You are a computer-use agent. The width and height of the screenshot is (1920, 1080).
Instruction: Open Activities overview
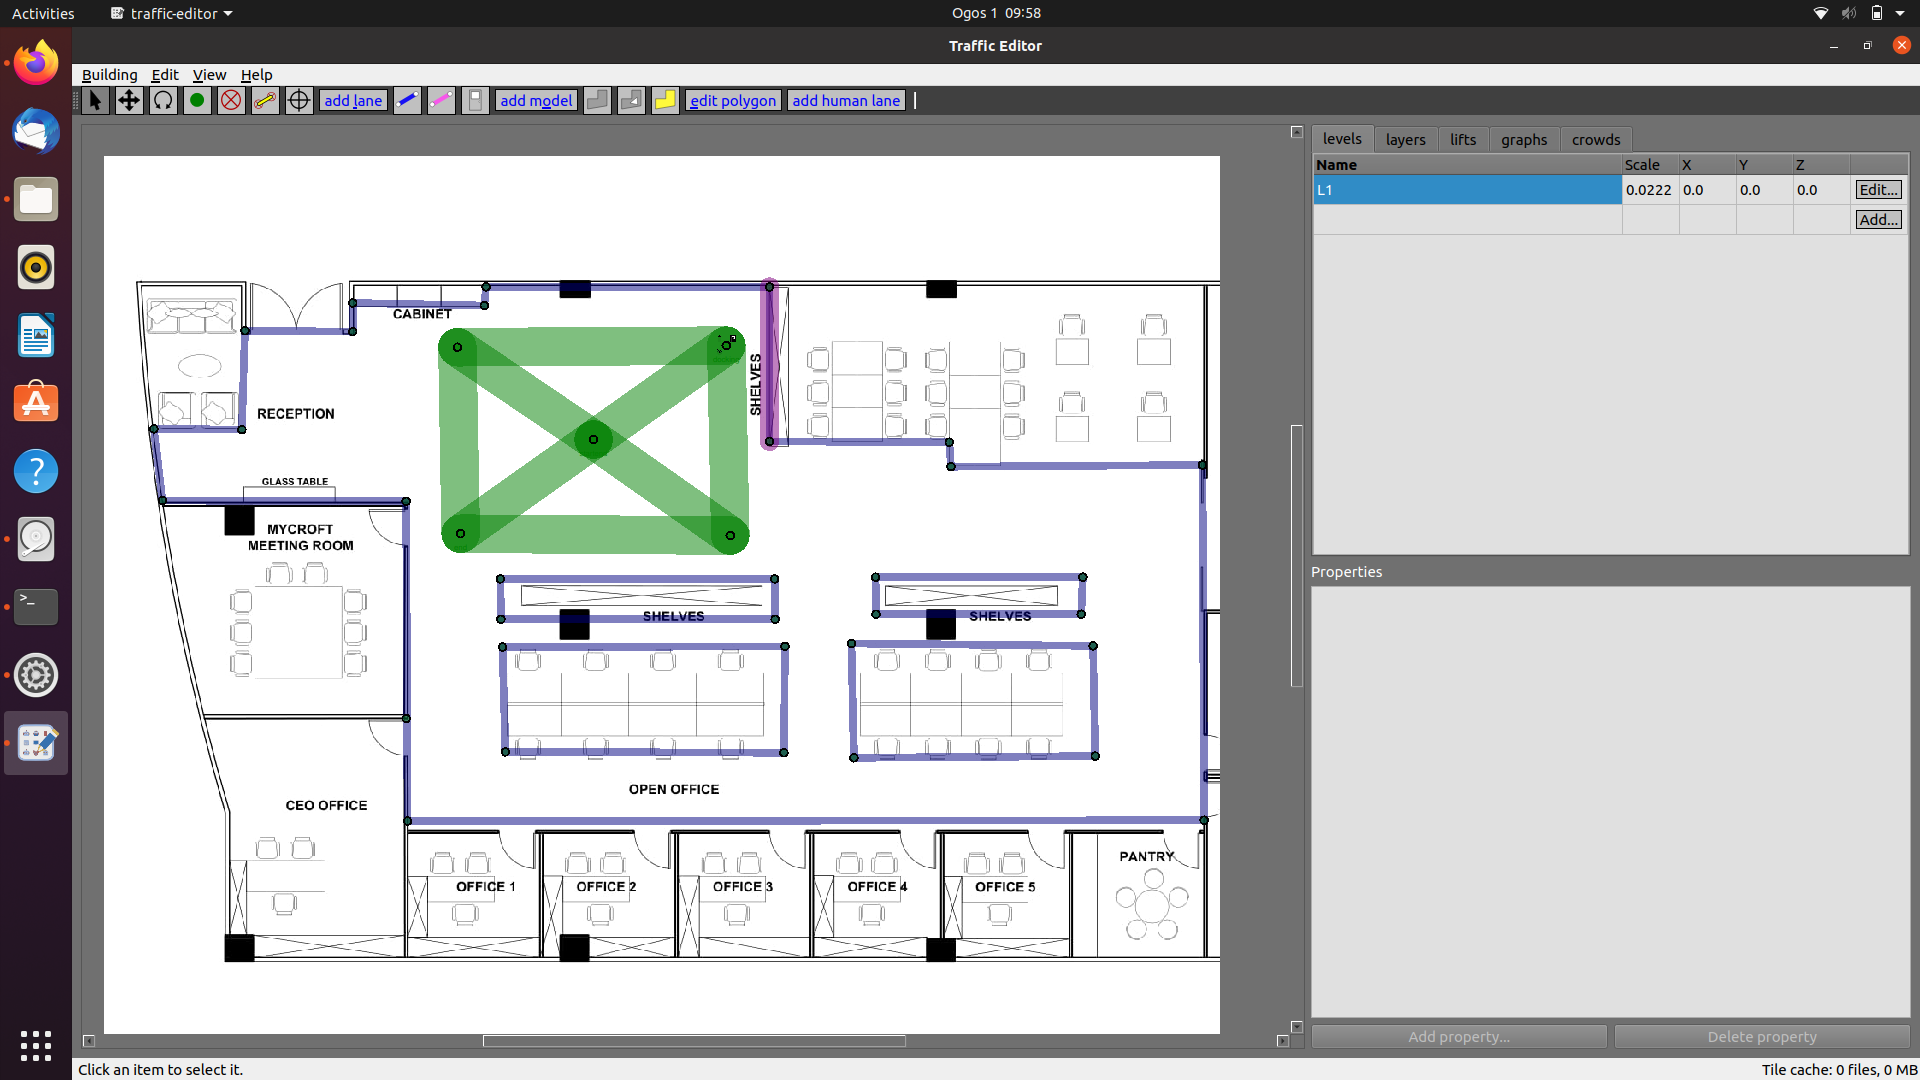click(x=43, y=13)
